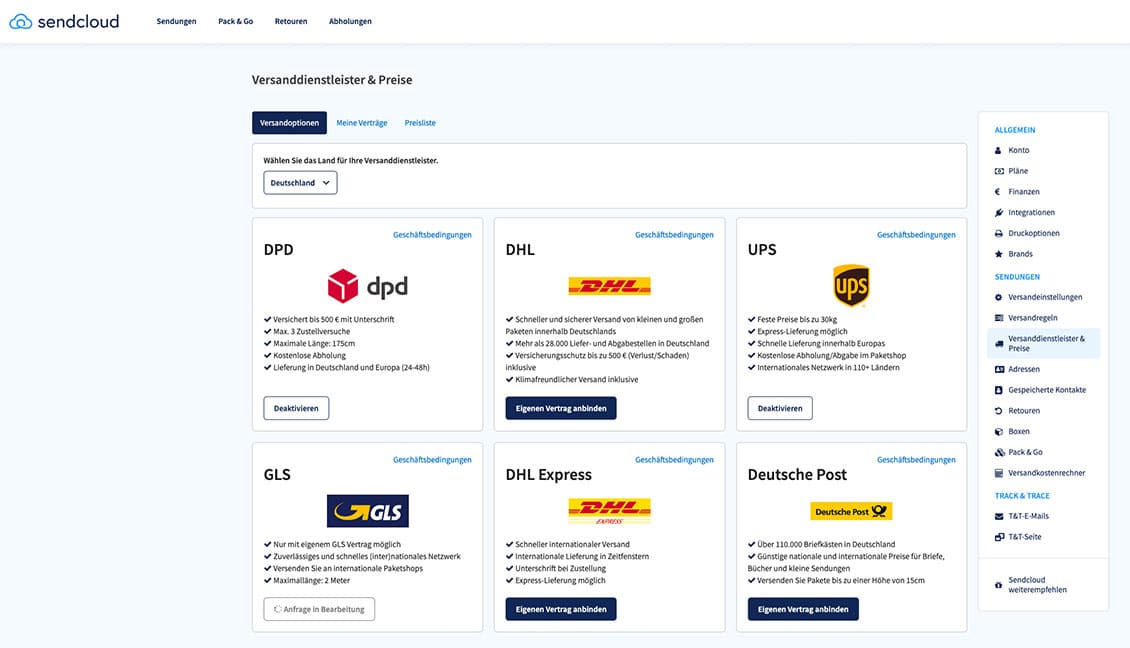
Task: Open Sendcloud weiterempfehlen link
Action: [1037, 585]
